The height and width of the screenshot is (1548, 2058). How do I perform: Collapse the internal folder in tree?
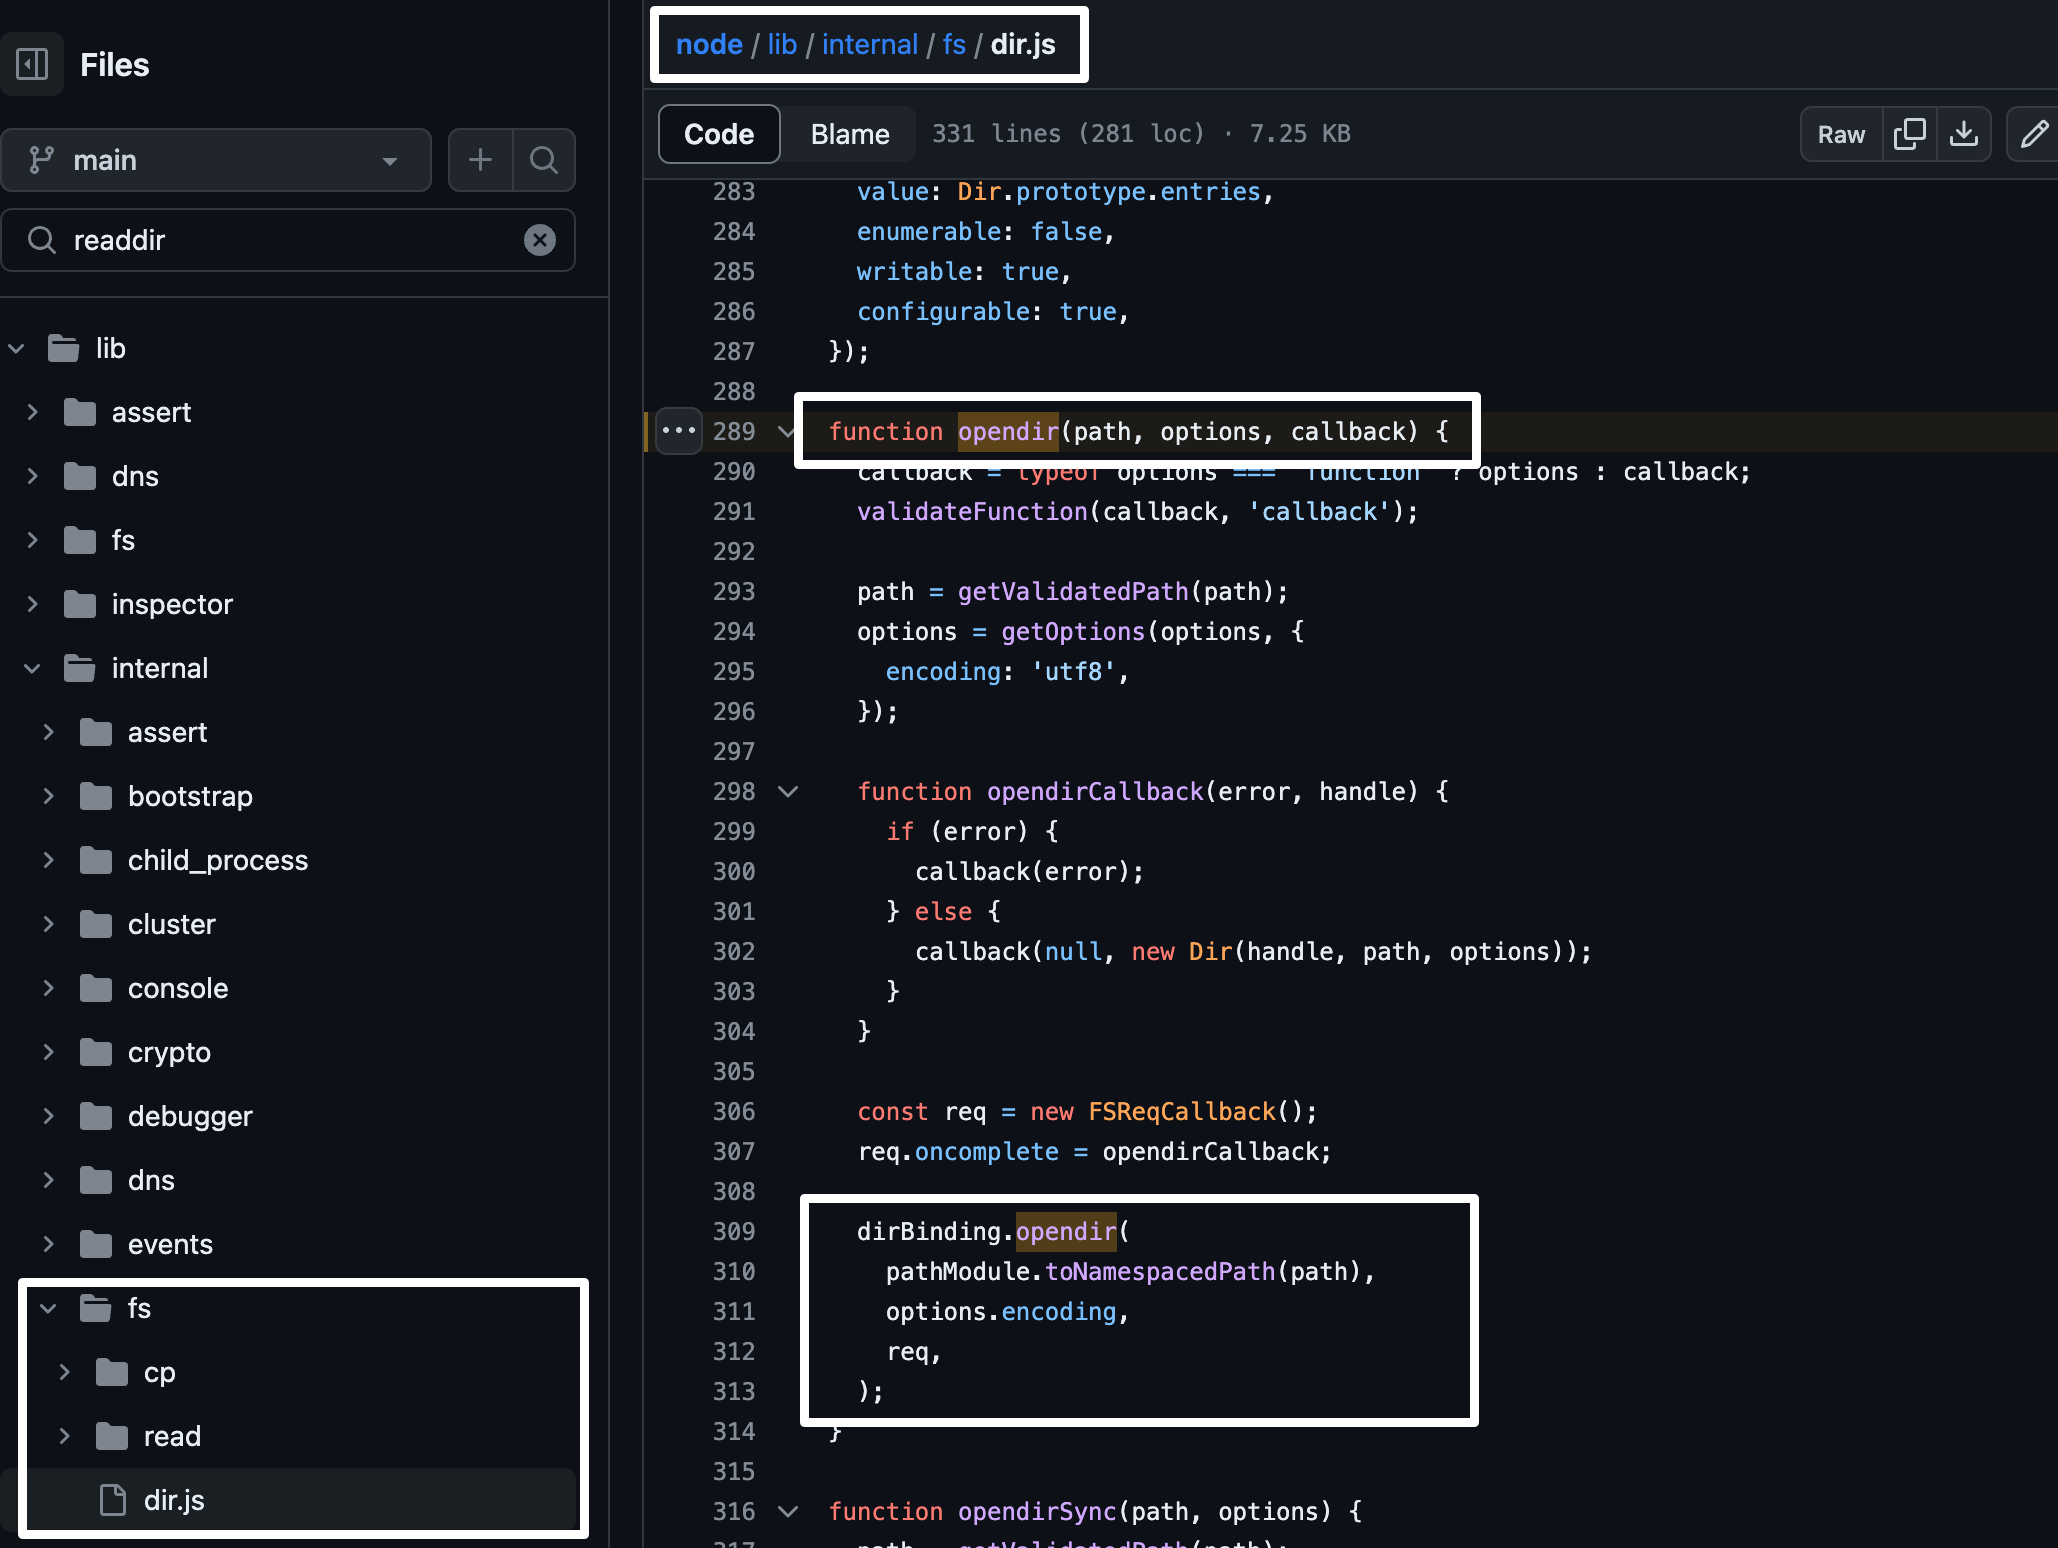point(33,668)
